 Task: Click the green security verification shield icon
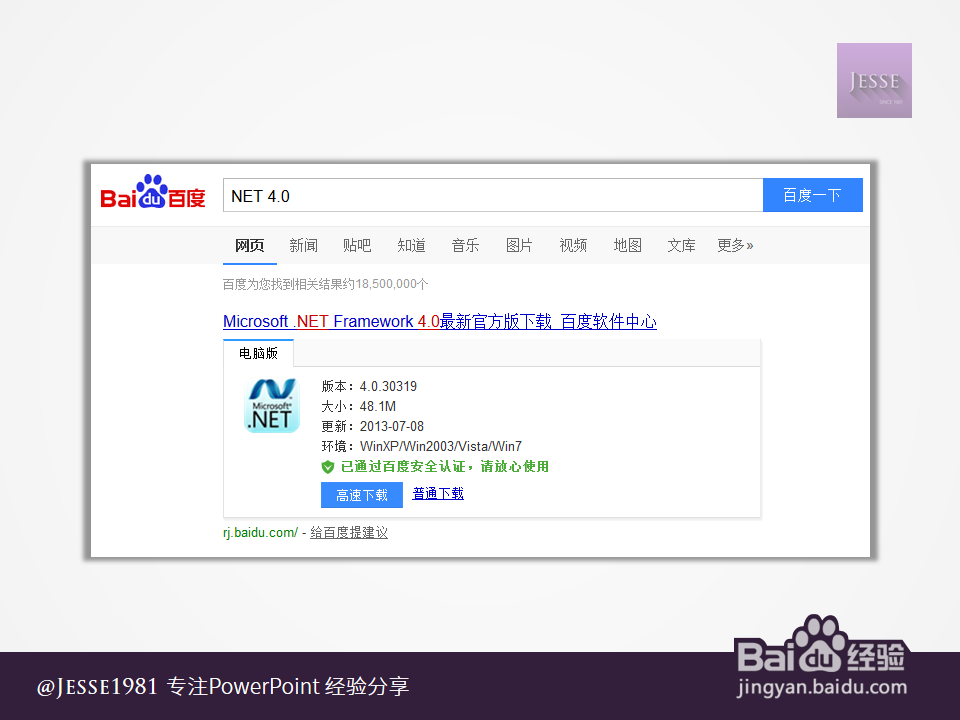(x=328, y=467)
